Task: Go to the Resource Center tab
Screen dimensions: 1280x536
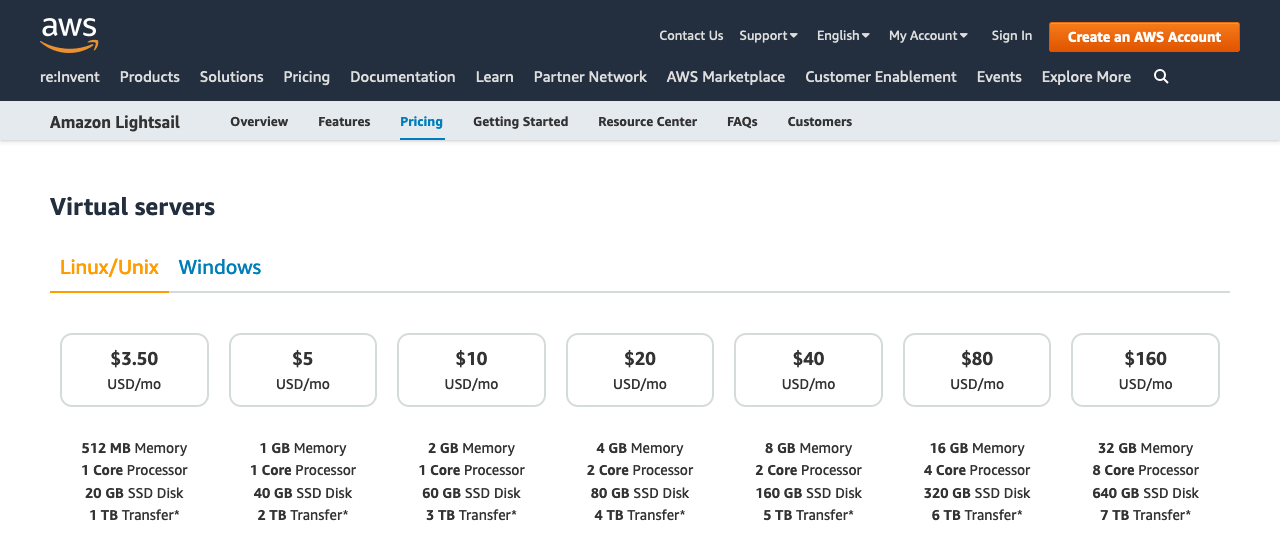Action: point(647,121)
